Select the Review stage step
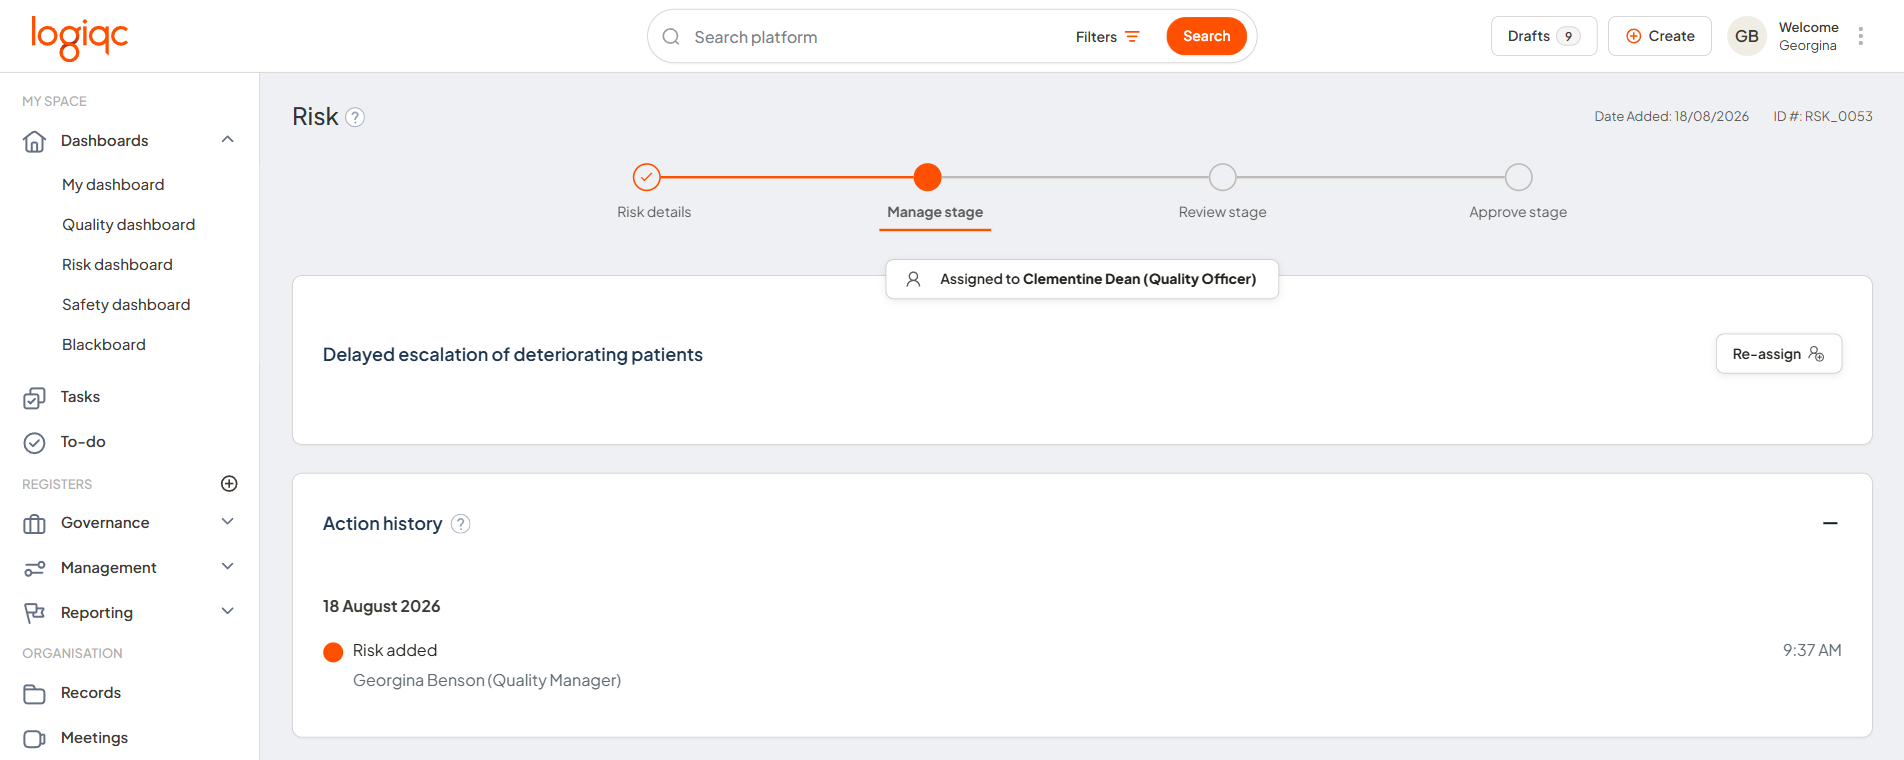The height and width of the screenshot is (760, 1904). click(1222, 177)
